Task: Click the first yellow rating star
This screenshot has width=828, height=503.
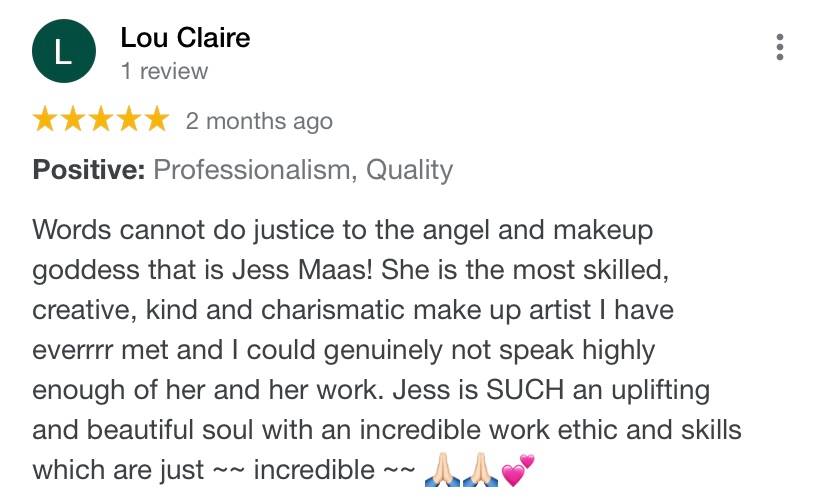Action: 46,121
